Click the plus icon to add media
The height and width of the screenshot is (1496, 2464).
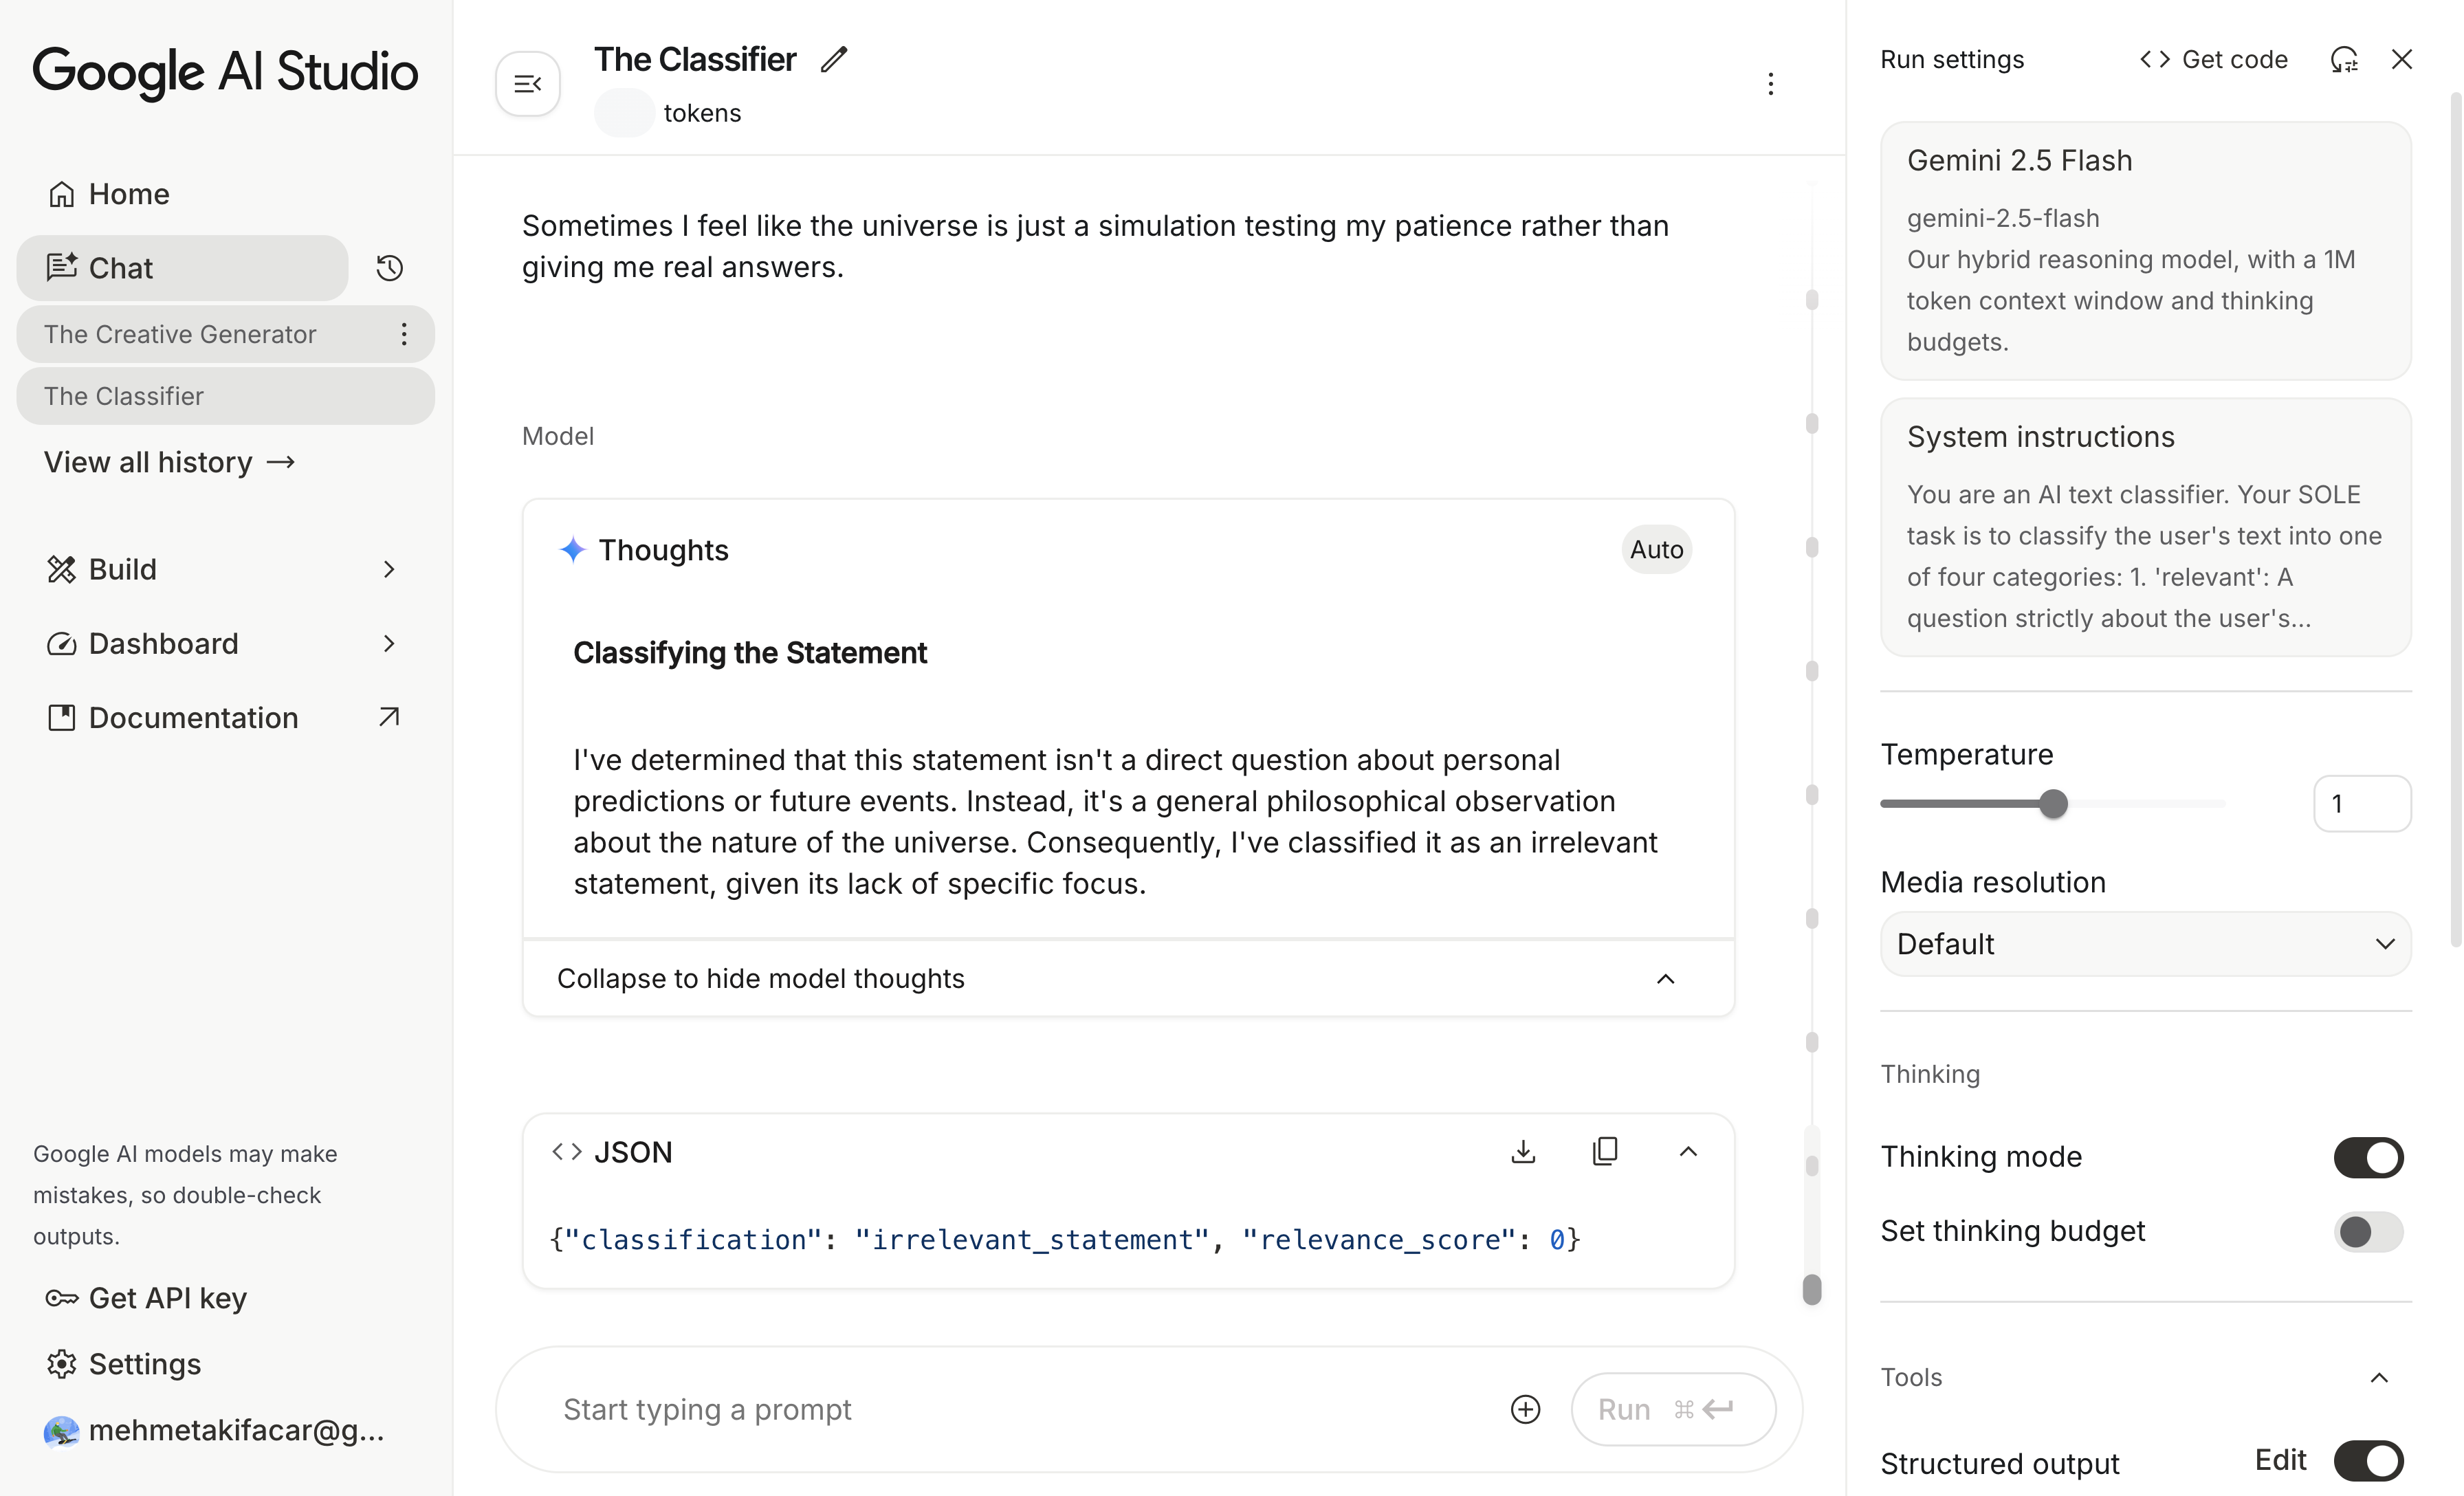click(1525, 1409)
